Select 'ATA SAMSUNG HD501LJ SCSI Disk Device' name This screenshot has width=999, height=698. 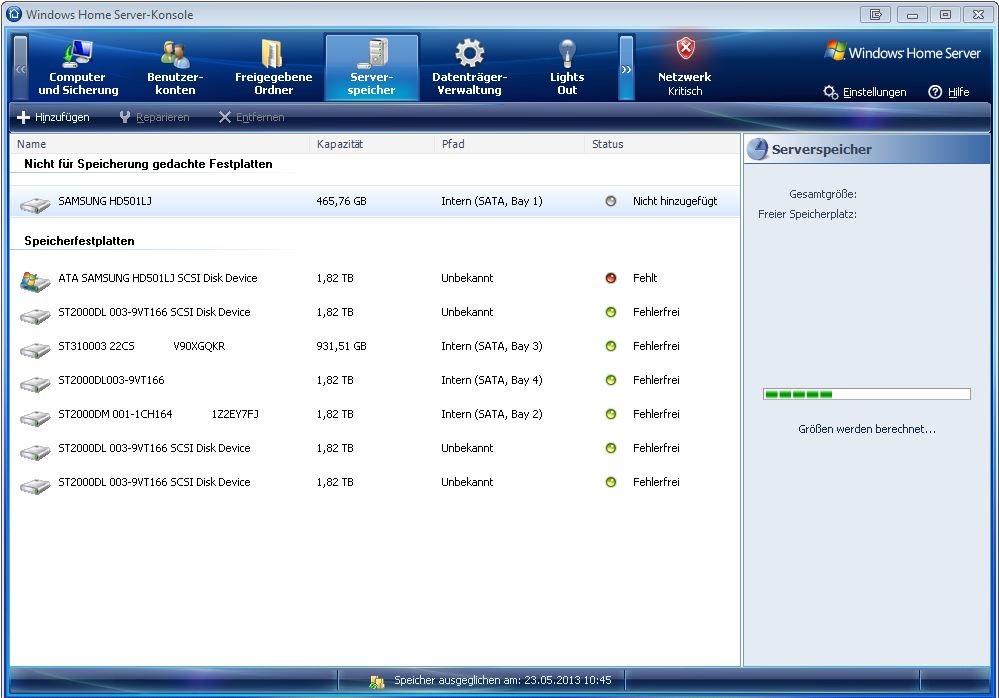(158, 278)
